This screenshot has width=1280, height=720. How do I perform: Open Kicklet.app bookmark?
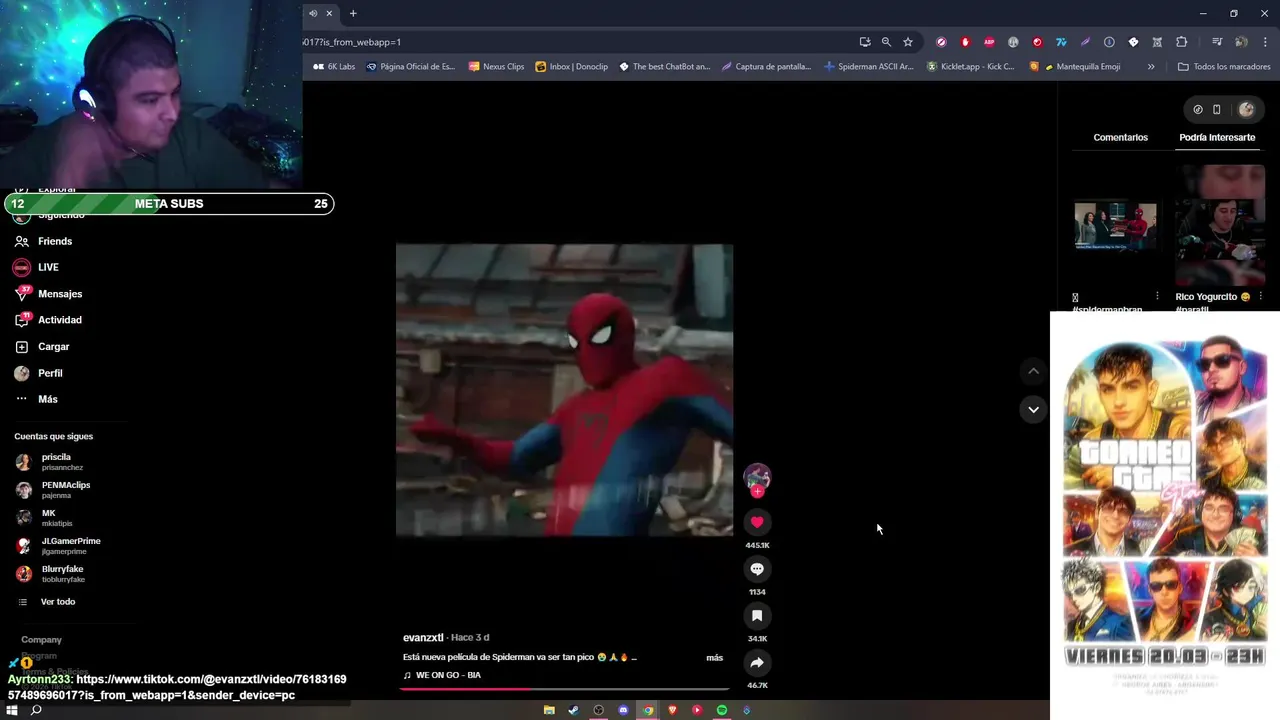(971, 67)
